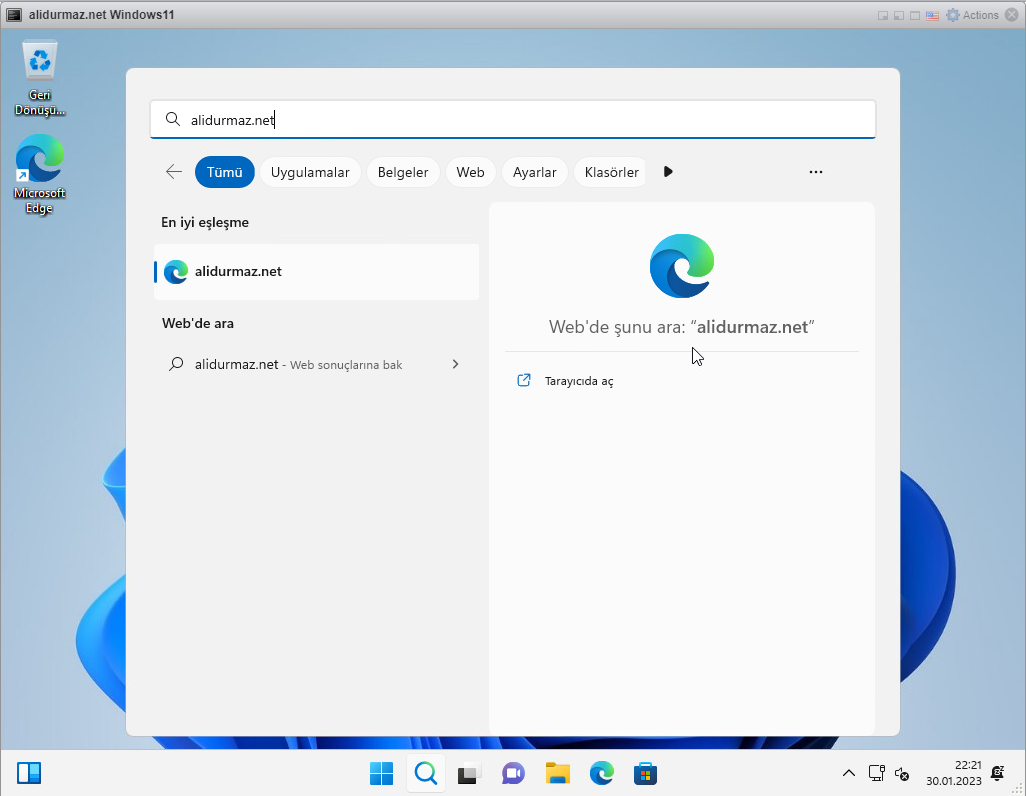The image size is (1026, 796).
Task: Open Tarayıcıda aç in the preview pane
Action: point(565,381)
